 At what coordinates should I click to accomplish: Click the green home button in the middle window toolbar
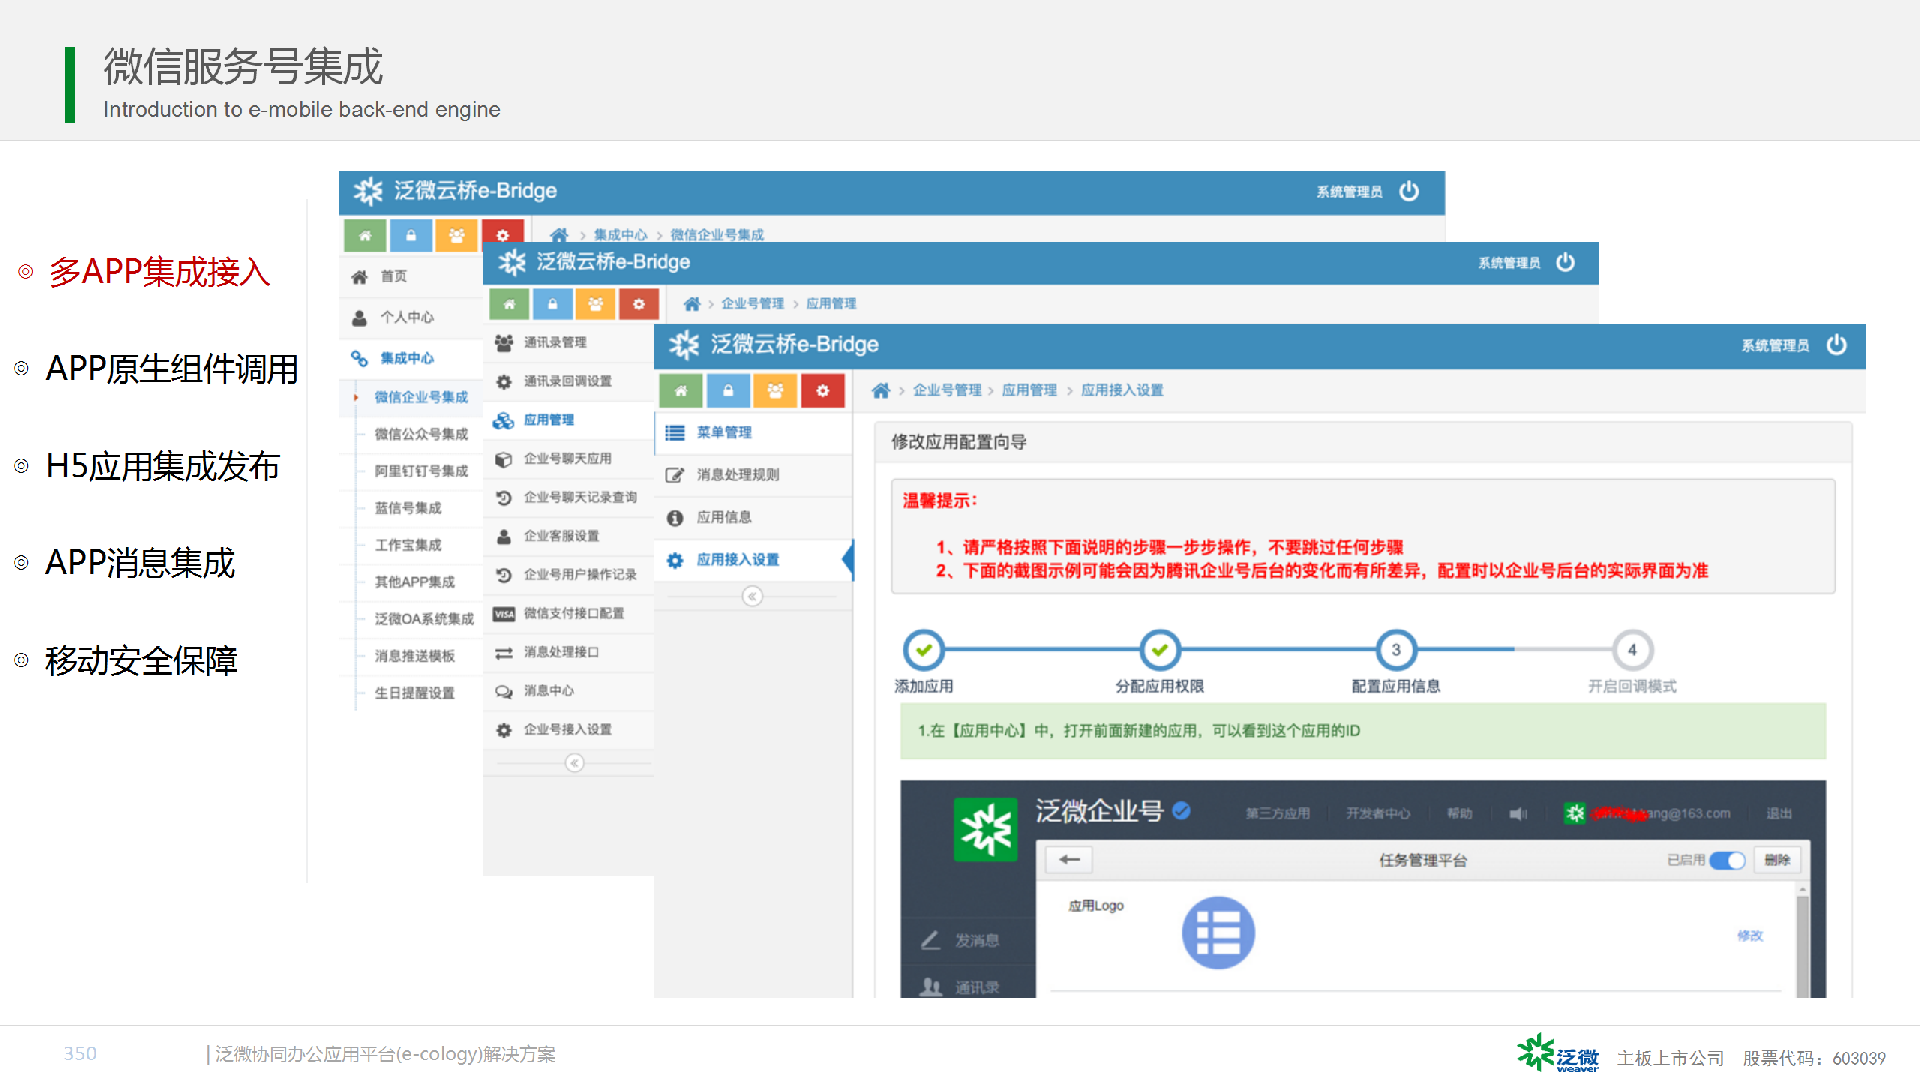(x=509, y=304)
